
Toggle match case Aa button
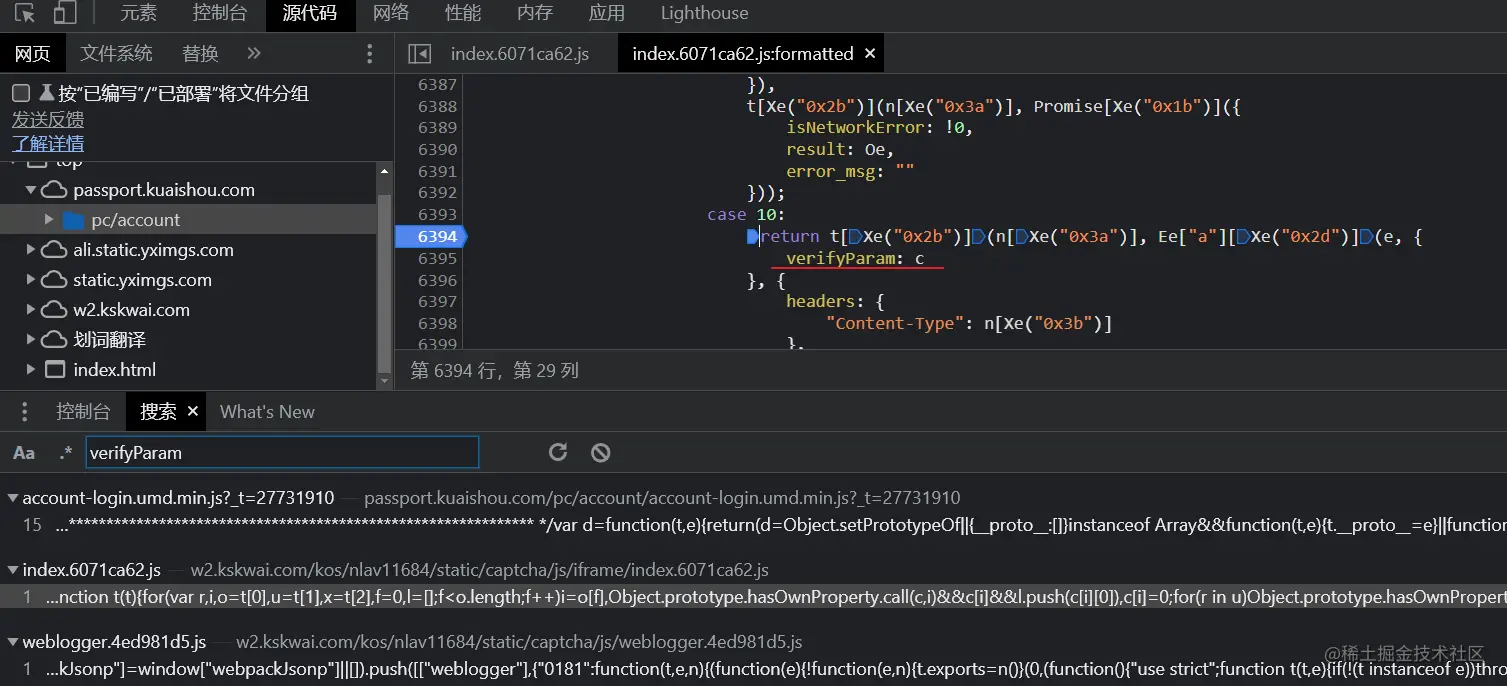24,453
